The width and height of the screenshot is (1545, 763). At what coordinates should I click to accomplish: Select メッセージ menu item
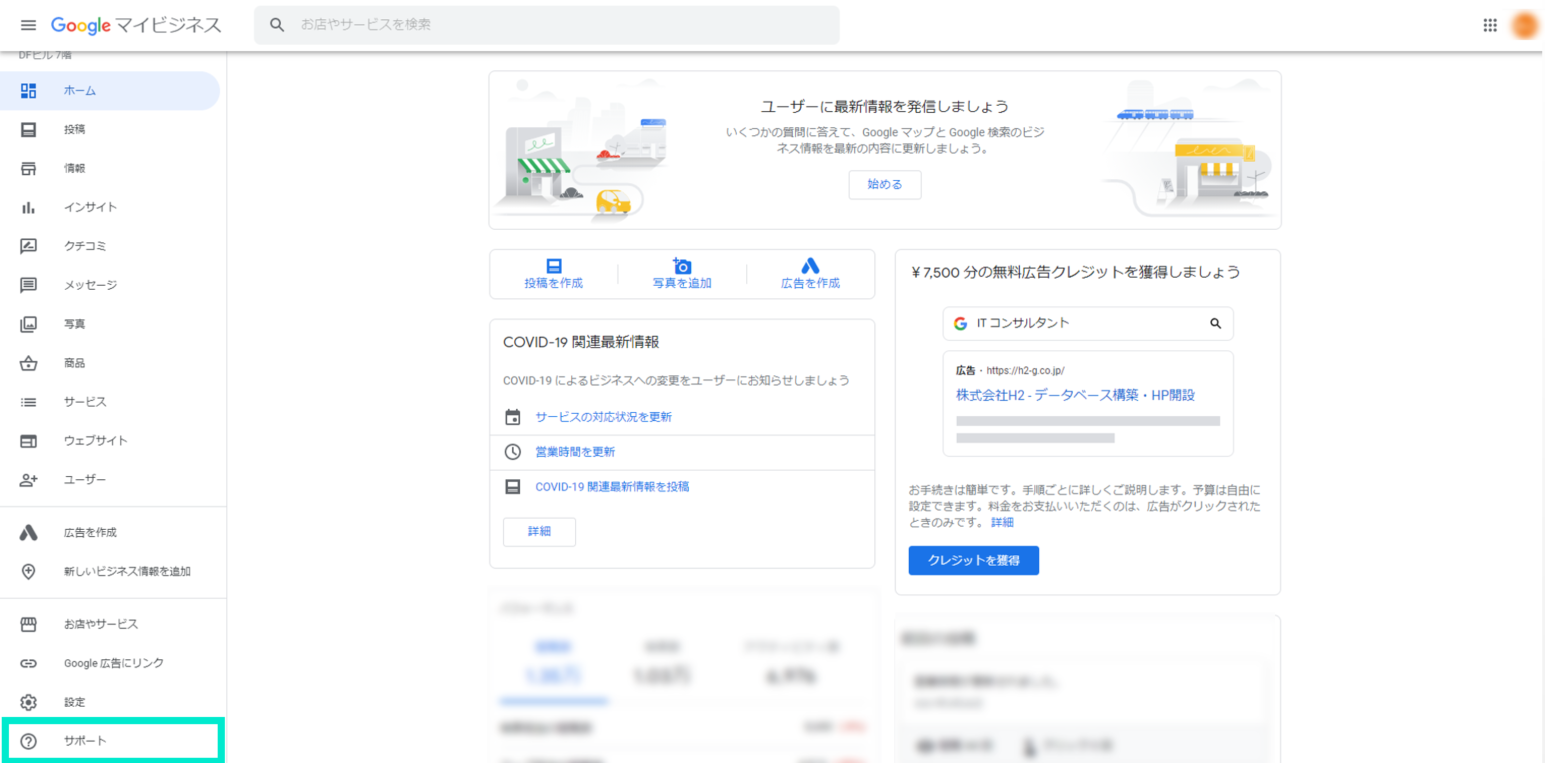click(x=110, y=285)
